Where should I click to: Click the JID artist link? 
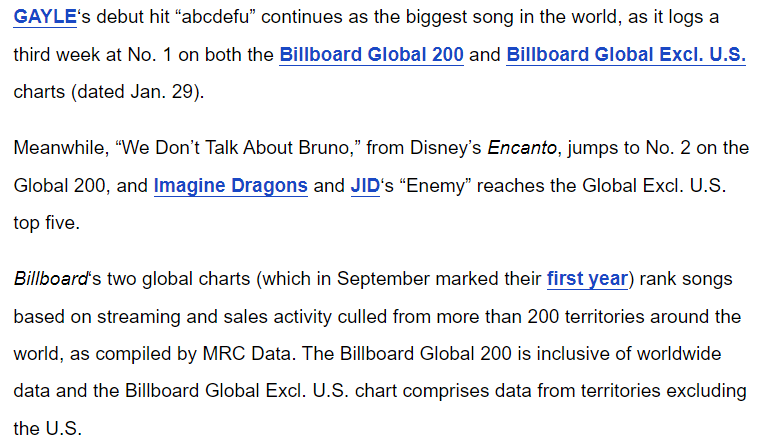point(365,186)
